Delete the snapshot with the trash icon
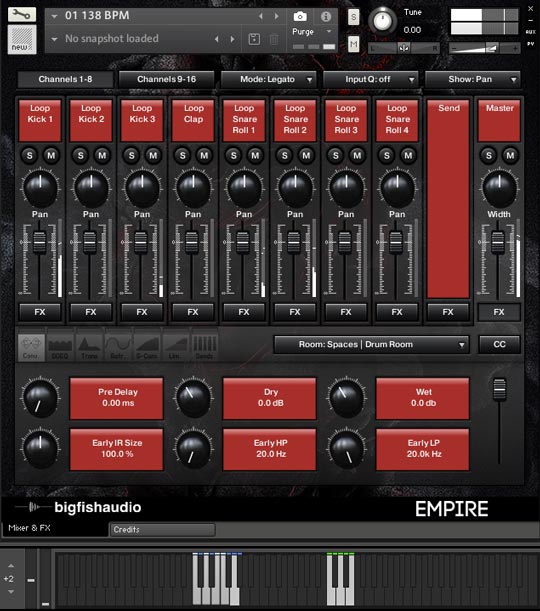 click(274, 39)
